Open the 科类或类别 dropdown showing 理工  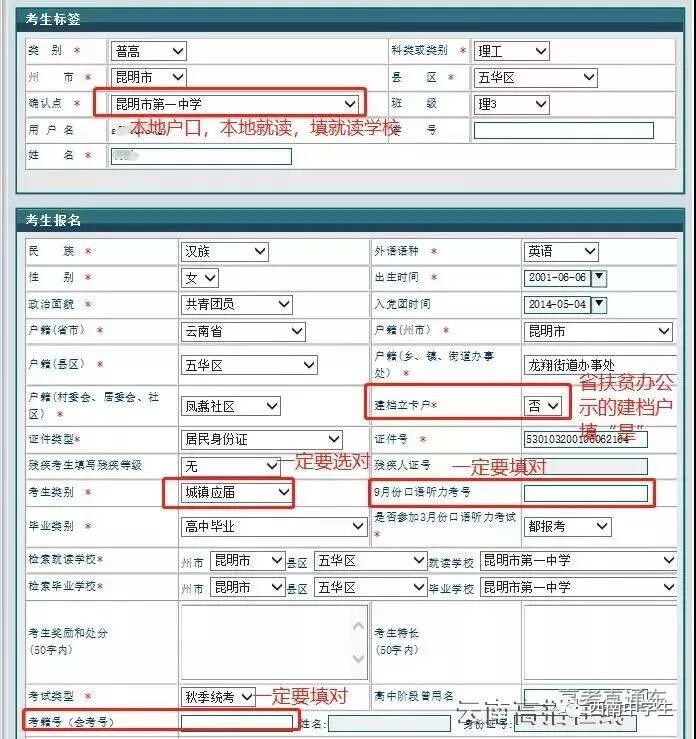click(511, 51)
